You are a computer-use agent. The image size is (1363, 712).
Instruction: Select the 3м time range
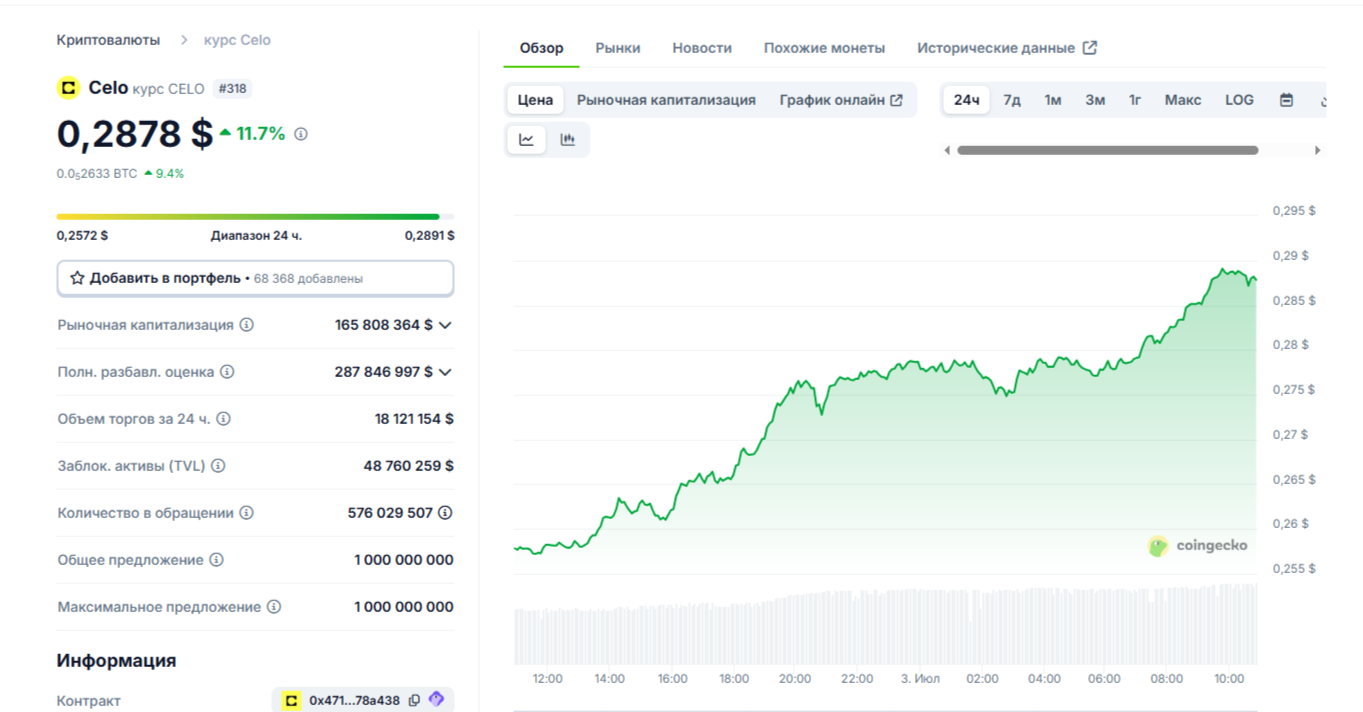1095,100
